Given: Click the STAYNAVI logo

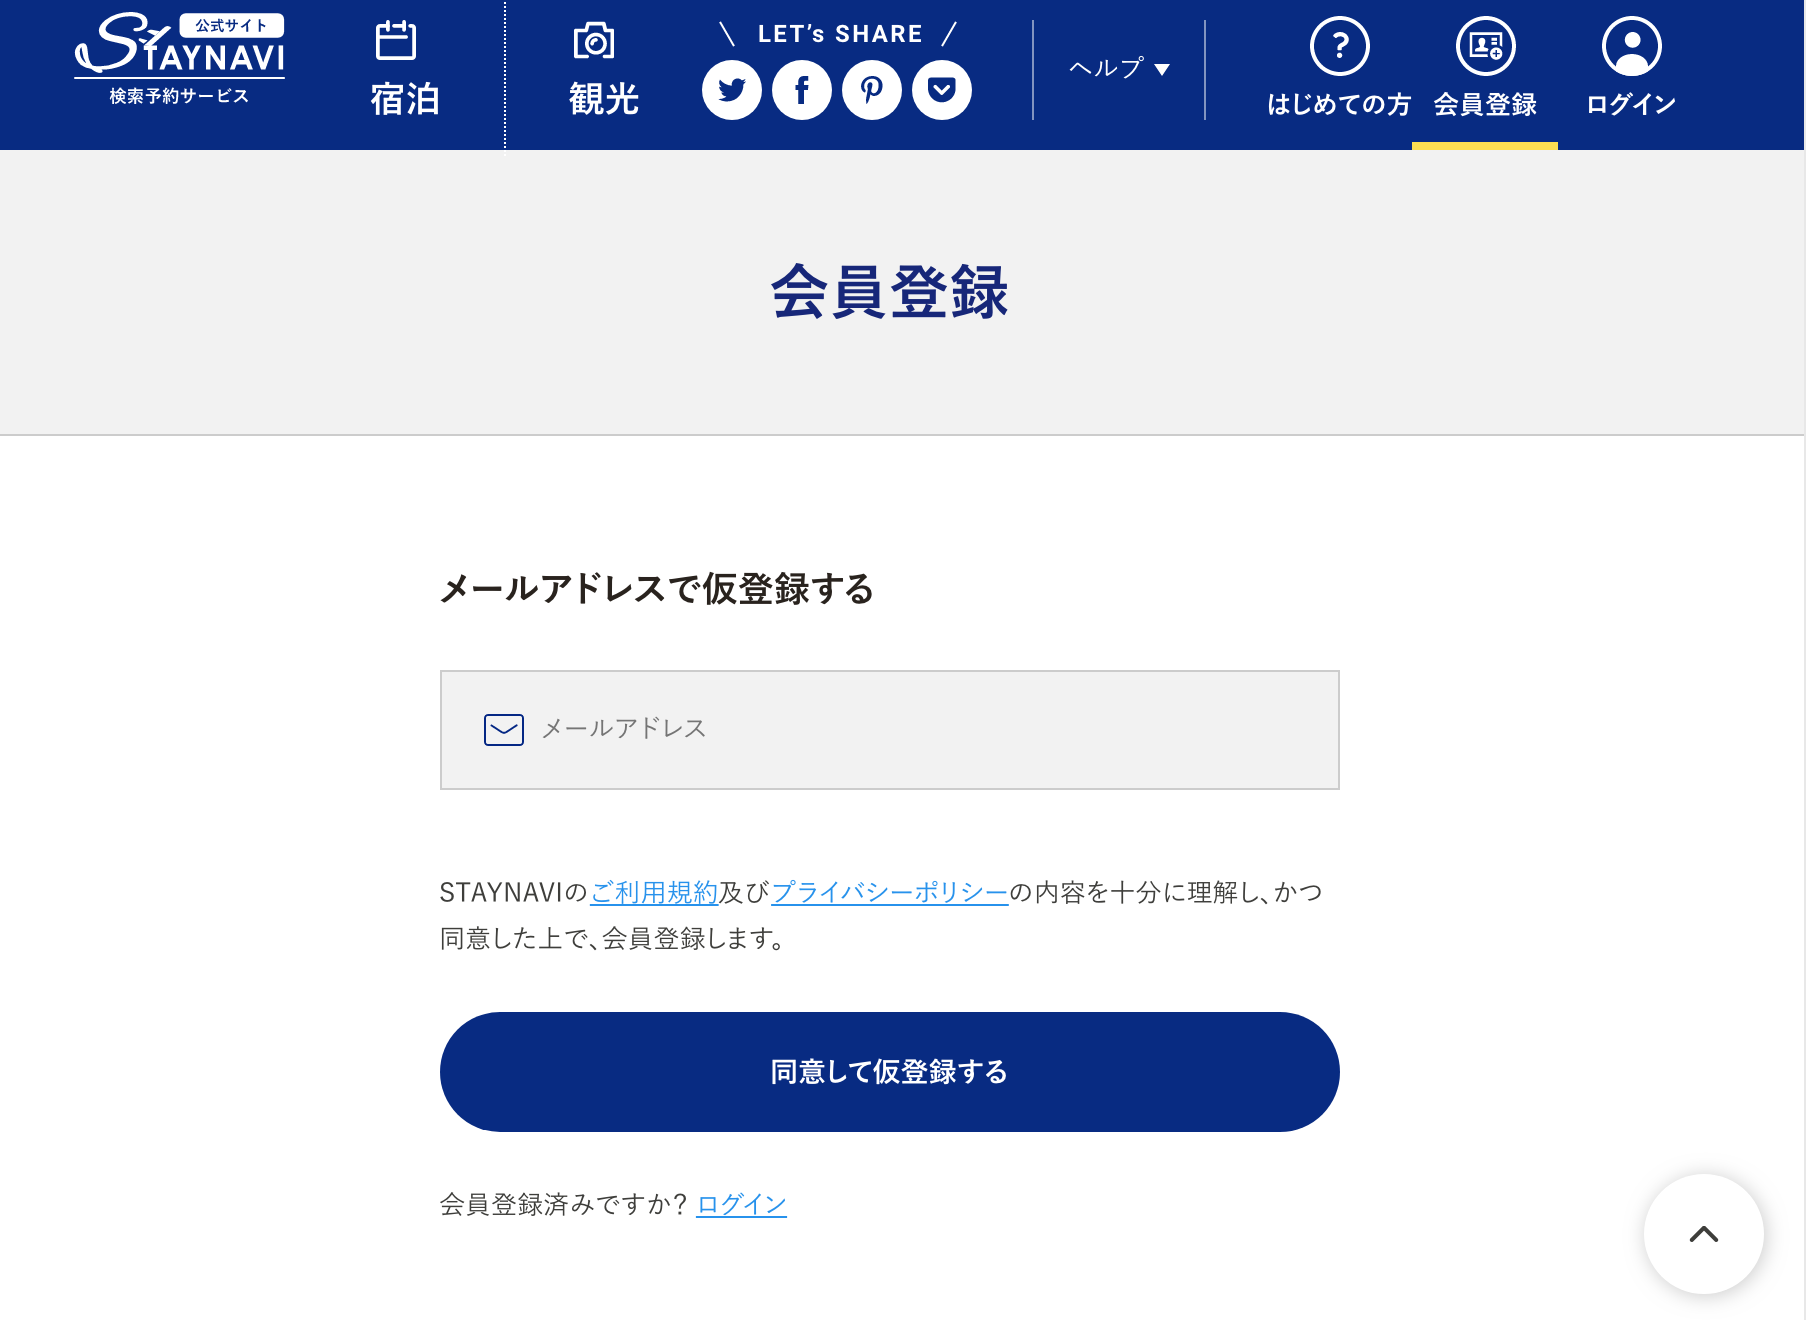Looking at the screenshot, I should pos(180,59).
